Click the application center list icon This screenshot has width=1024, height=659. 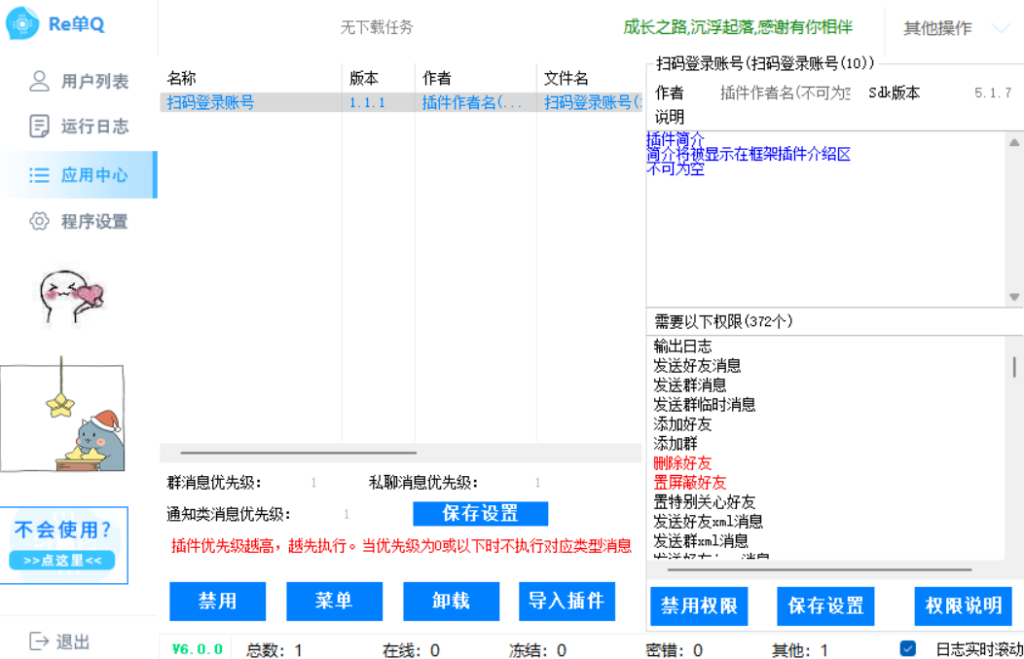click(x=39, y=175)
